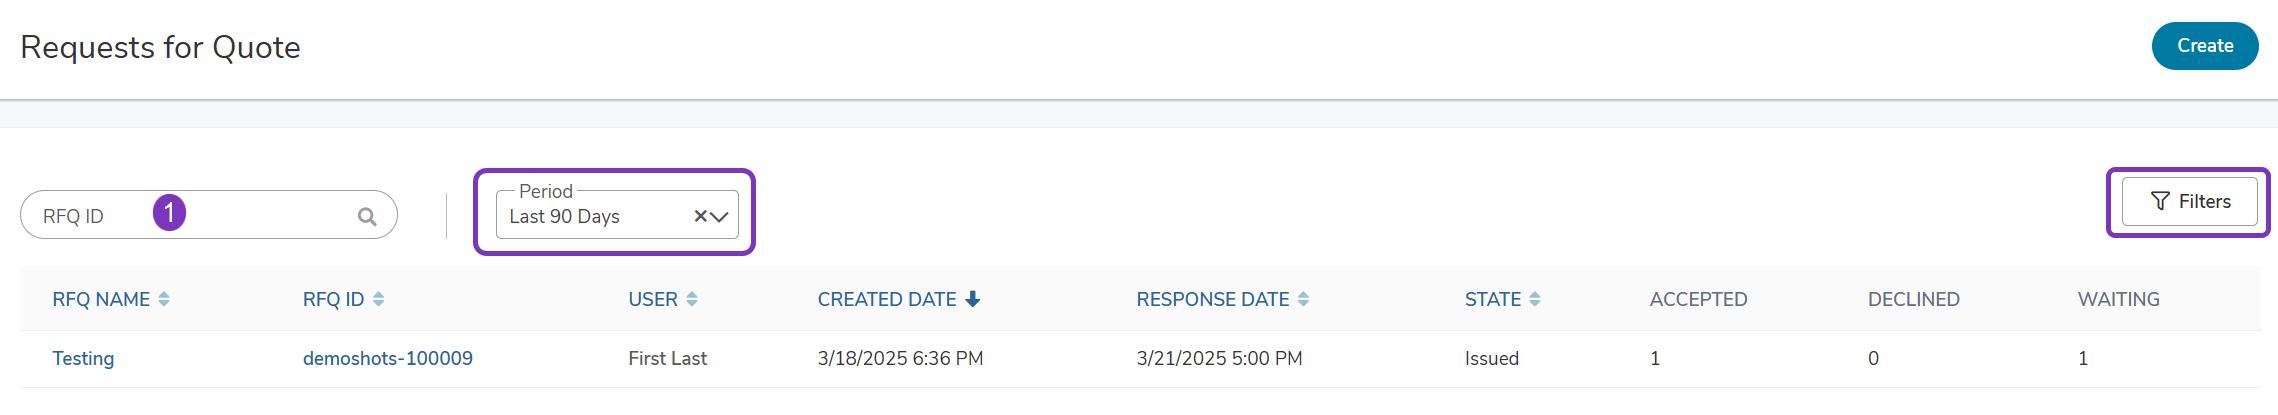2278x415 pixels.
Task: Click the STATE column header text
Action: (x=1493, y=299)
